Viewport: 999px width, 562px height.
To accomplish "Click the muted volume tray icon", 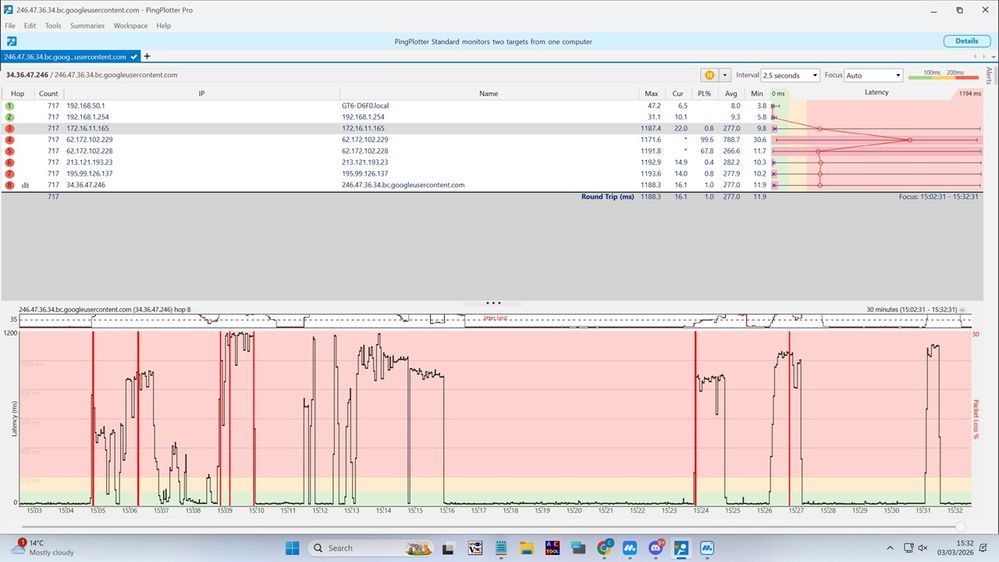I will pos(923,548).
